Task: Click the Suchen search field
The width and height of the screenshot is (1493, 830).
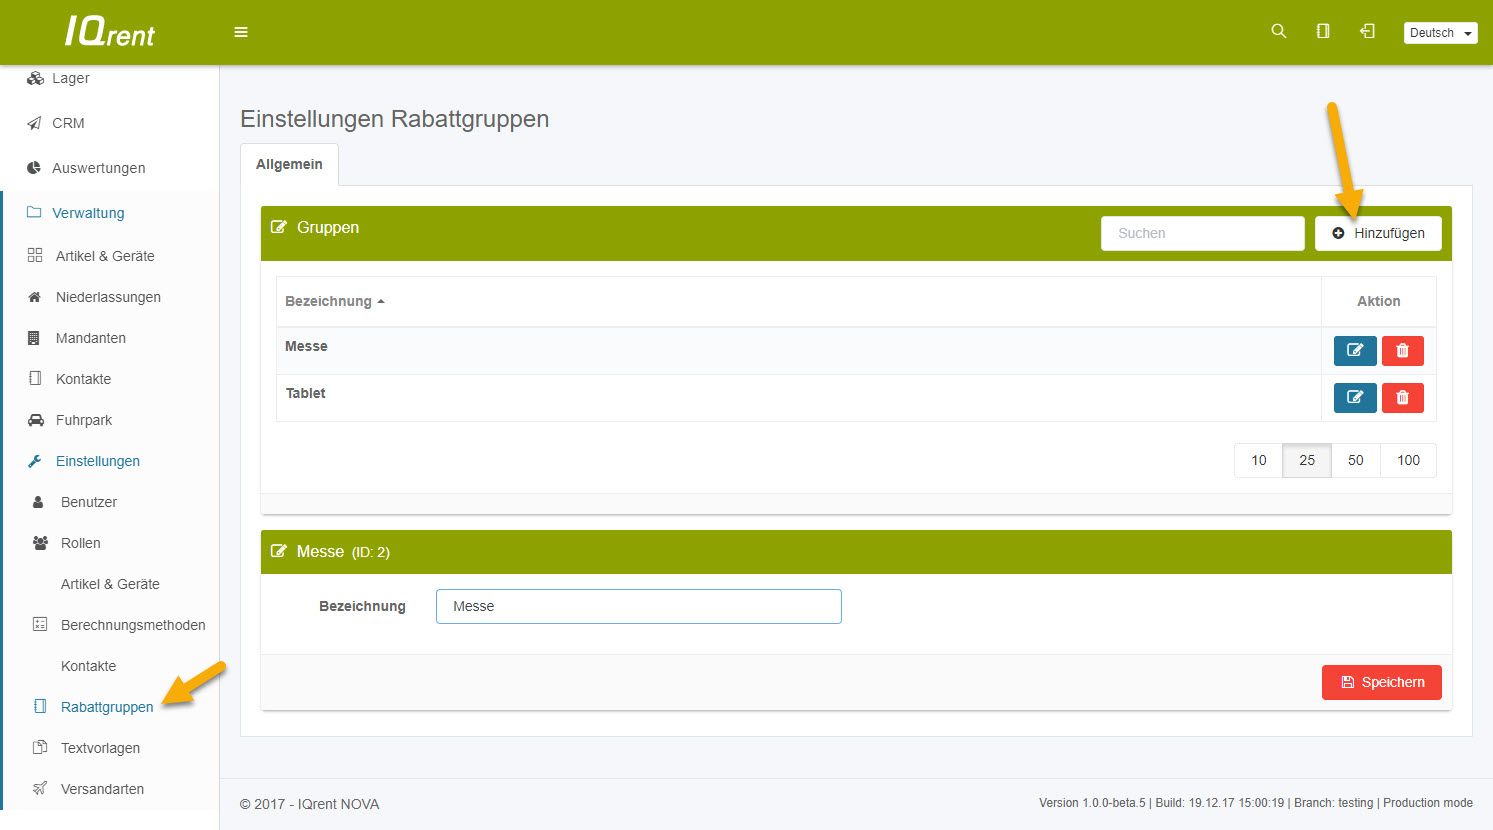Action: 1202,233
